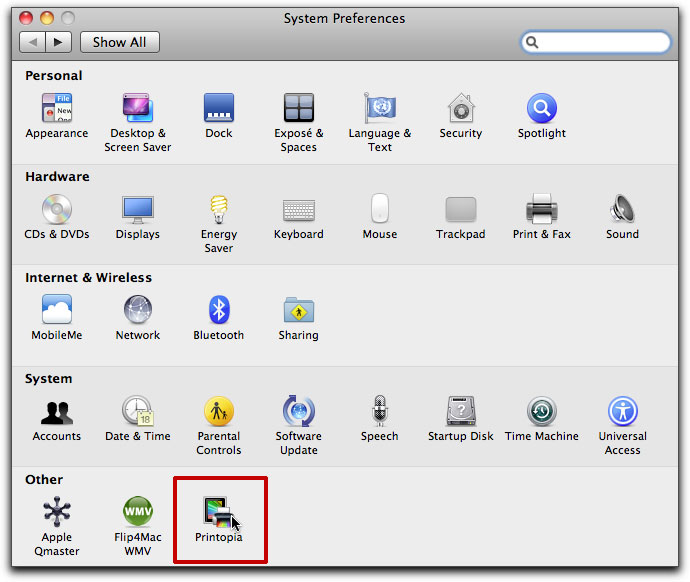Open Desktop & Screen Saver settings
Screen dimensions: 690x582
pos(138,109)
